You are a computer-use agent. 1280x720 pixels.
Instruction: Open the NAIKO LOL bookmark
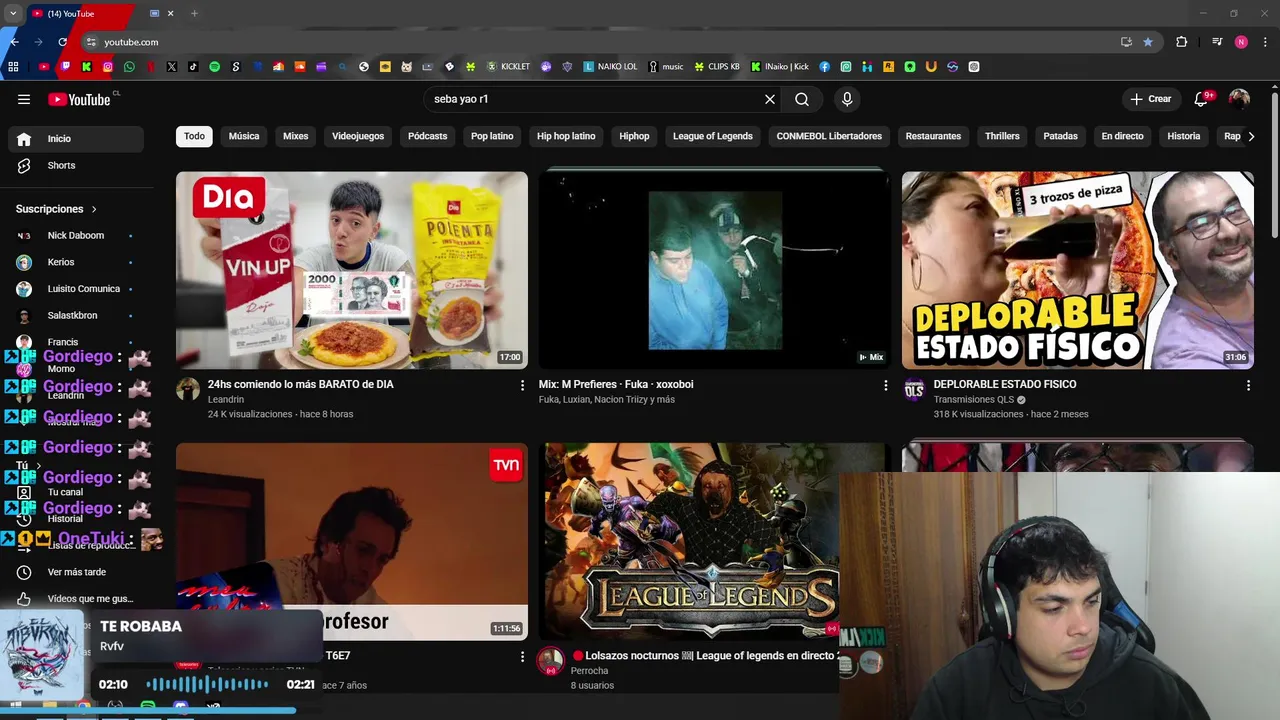(x=610, y=67)
